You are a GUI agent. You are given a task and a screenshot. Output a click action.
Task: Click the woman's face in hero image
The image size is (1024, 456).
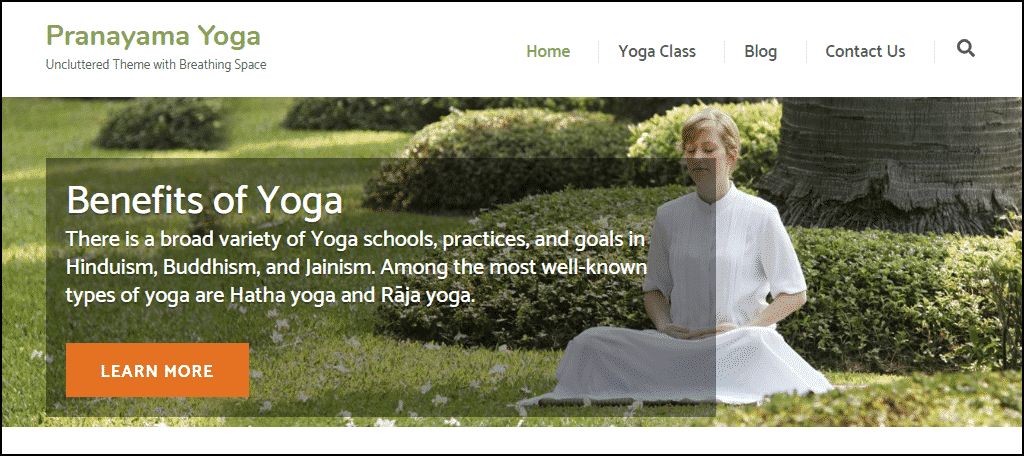point(704,155)
